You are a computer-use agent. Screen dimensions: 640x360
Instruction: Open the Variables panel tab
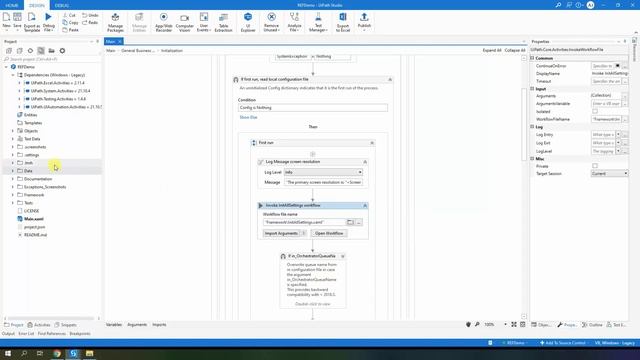[114, 324]
